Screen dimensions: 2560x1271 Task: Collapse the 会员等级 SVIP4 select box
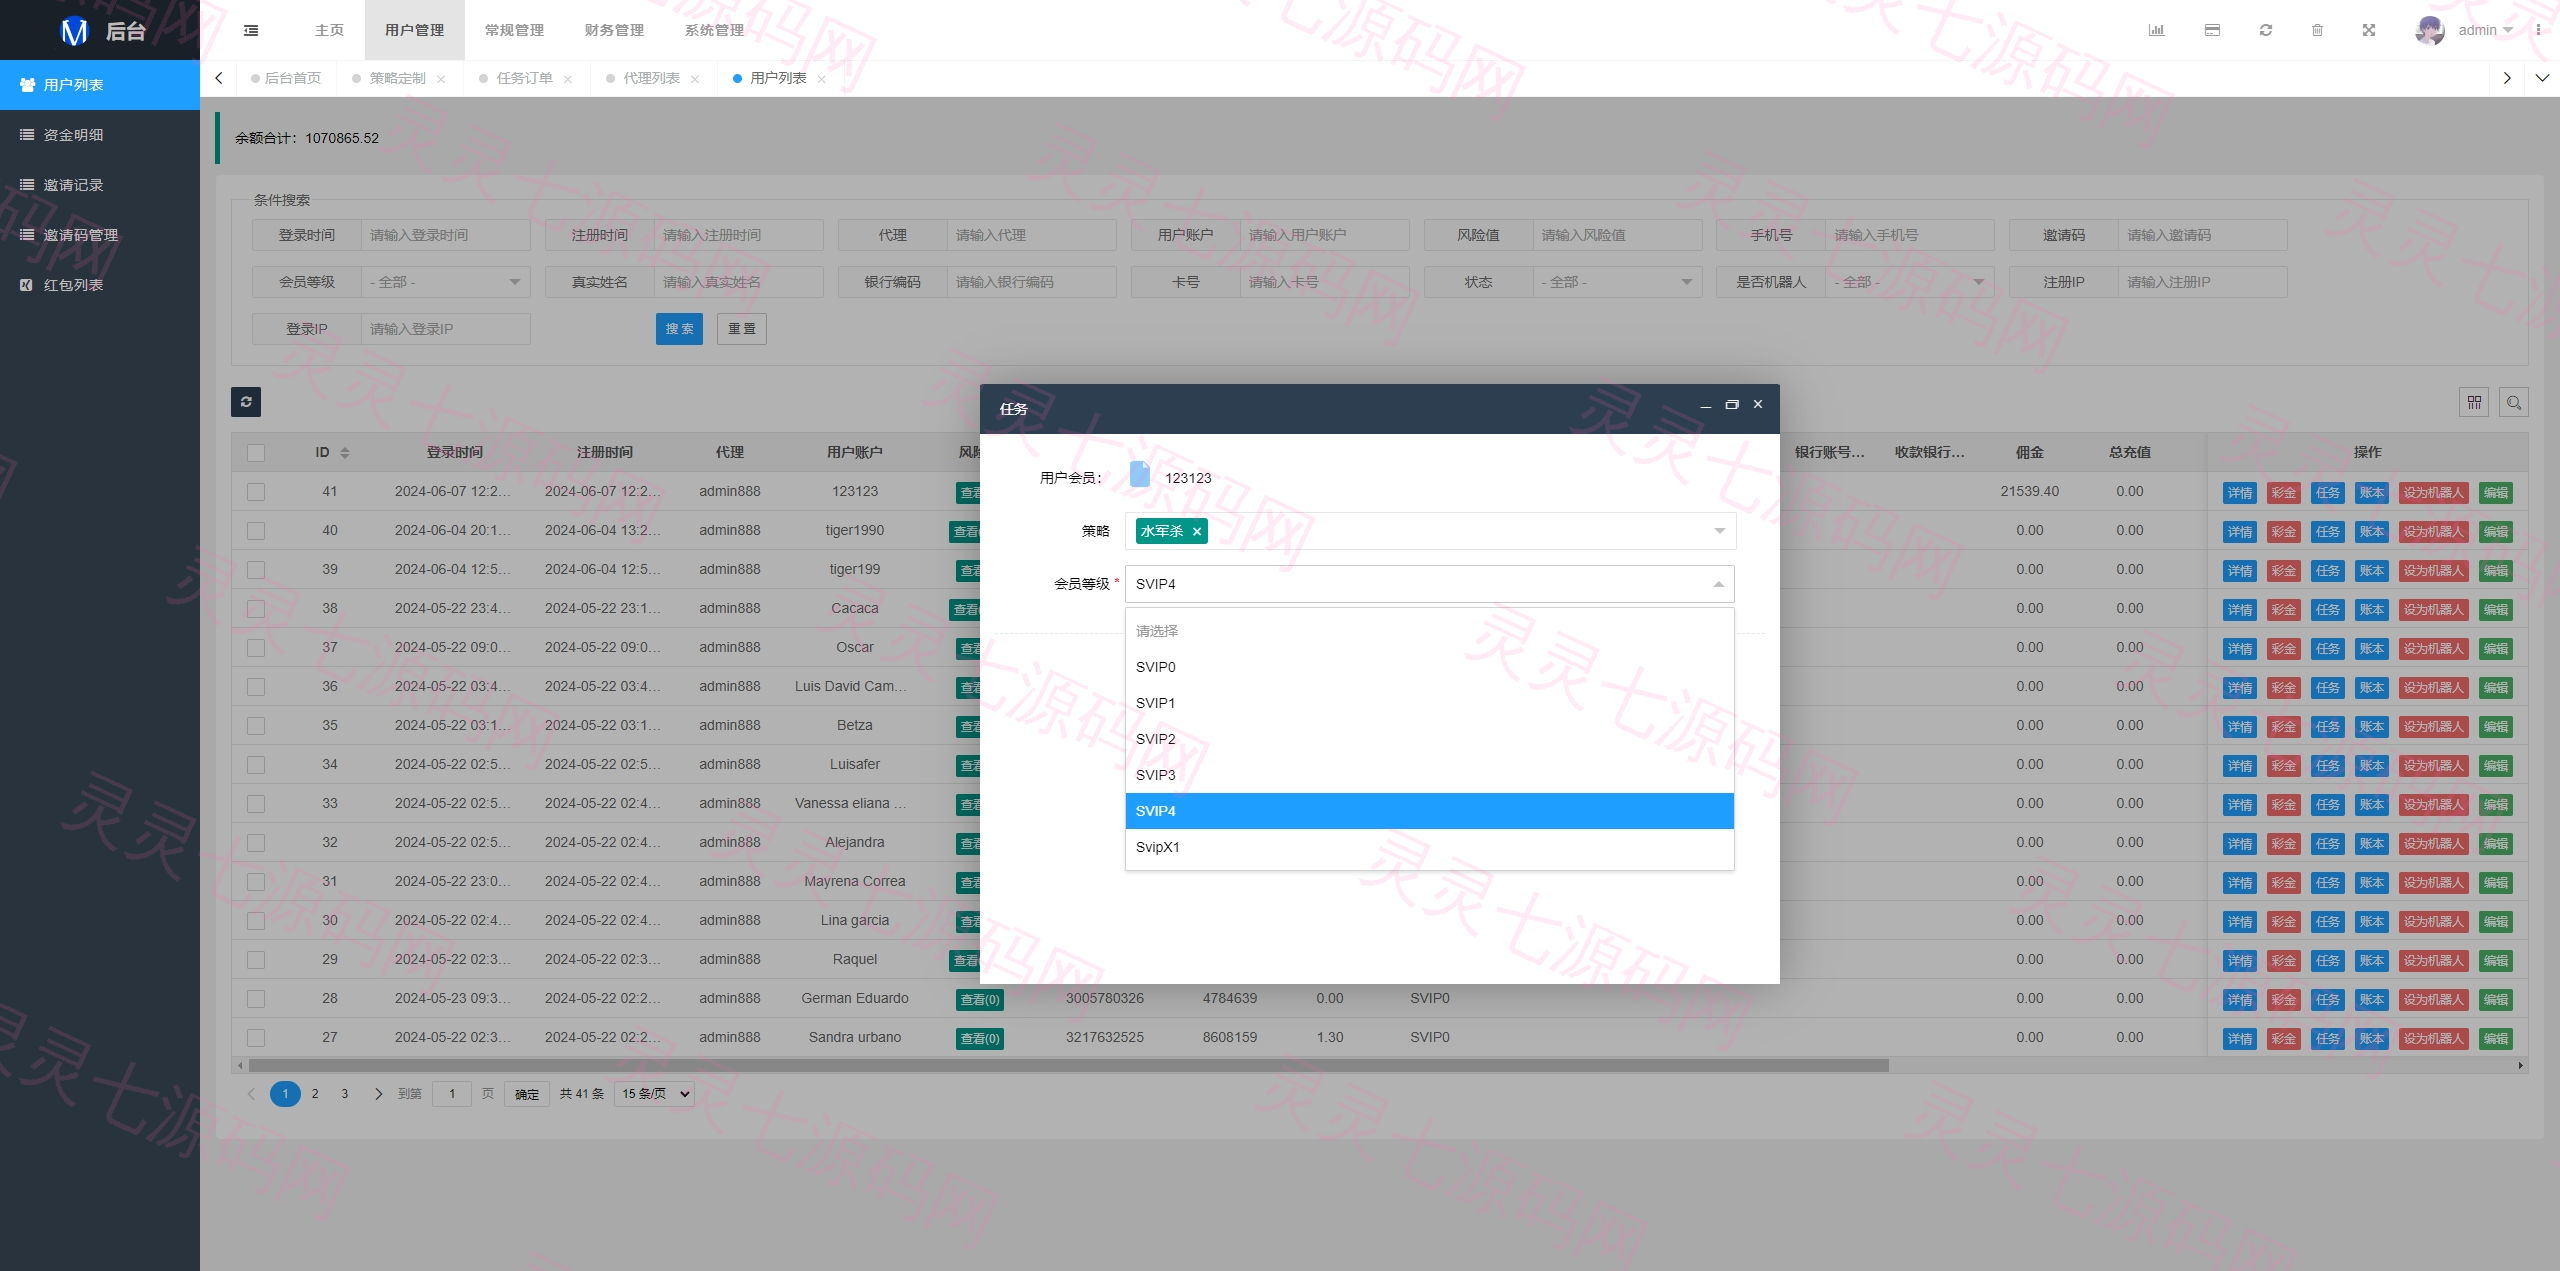point(1429,584)
